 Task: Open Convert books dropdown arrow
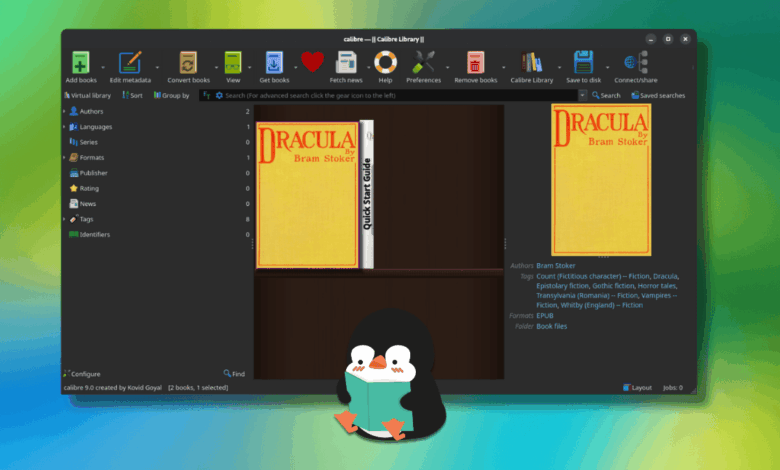pos(216,67)
